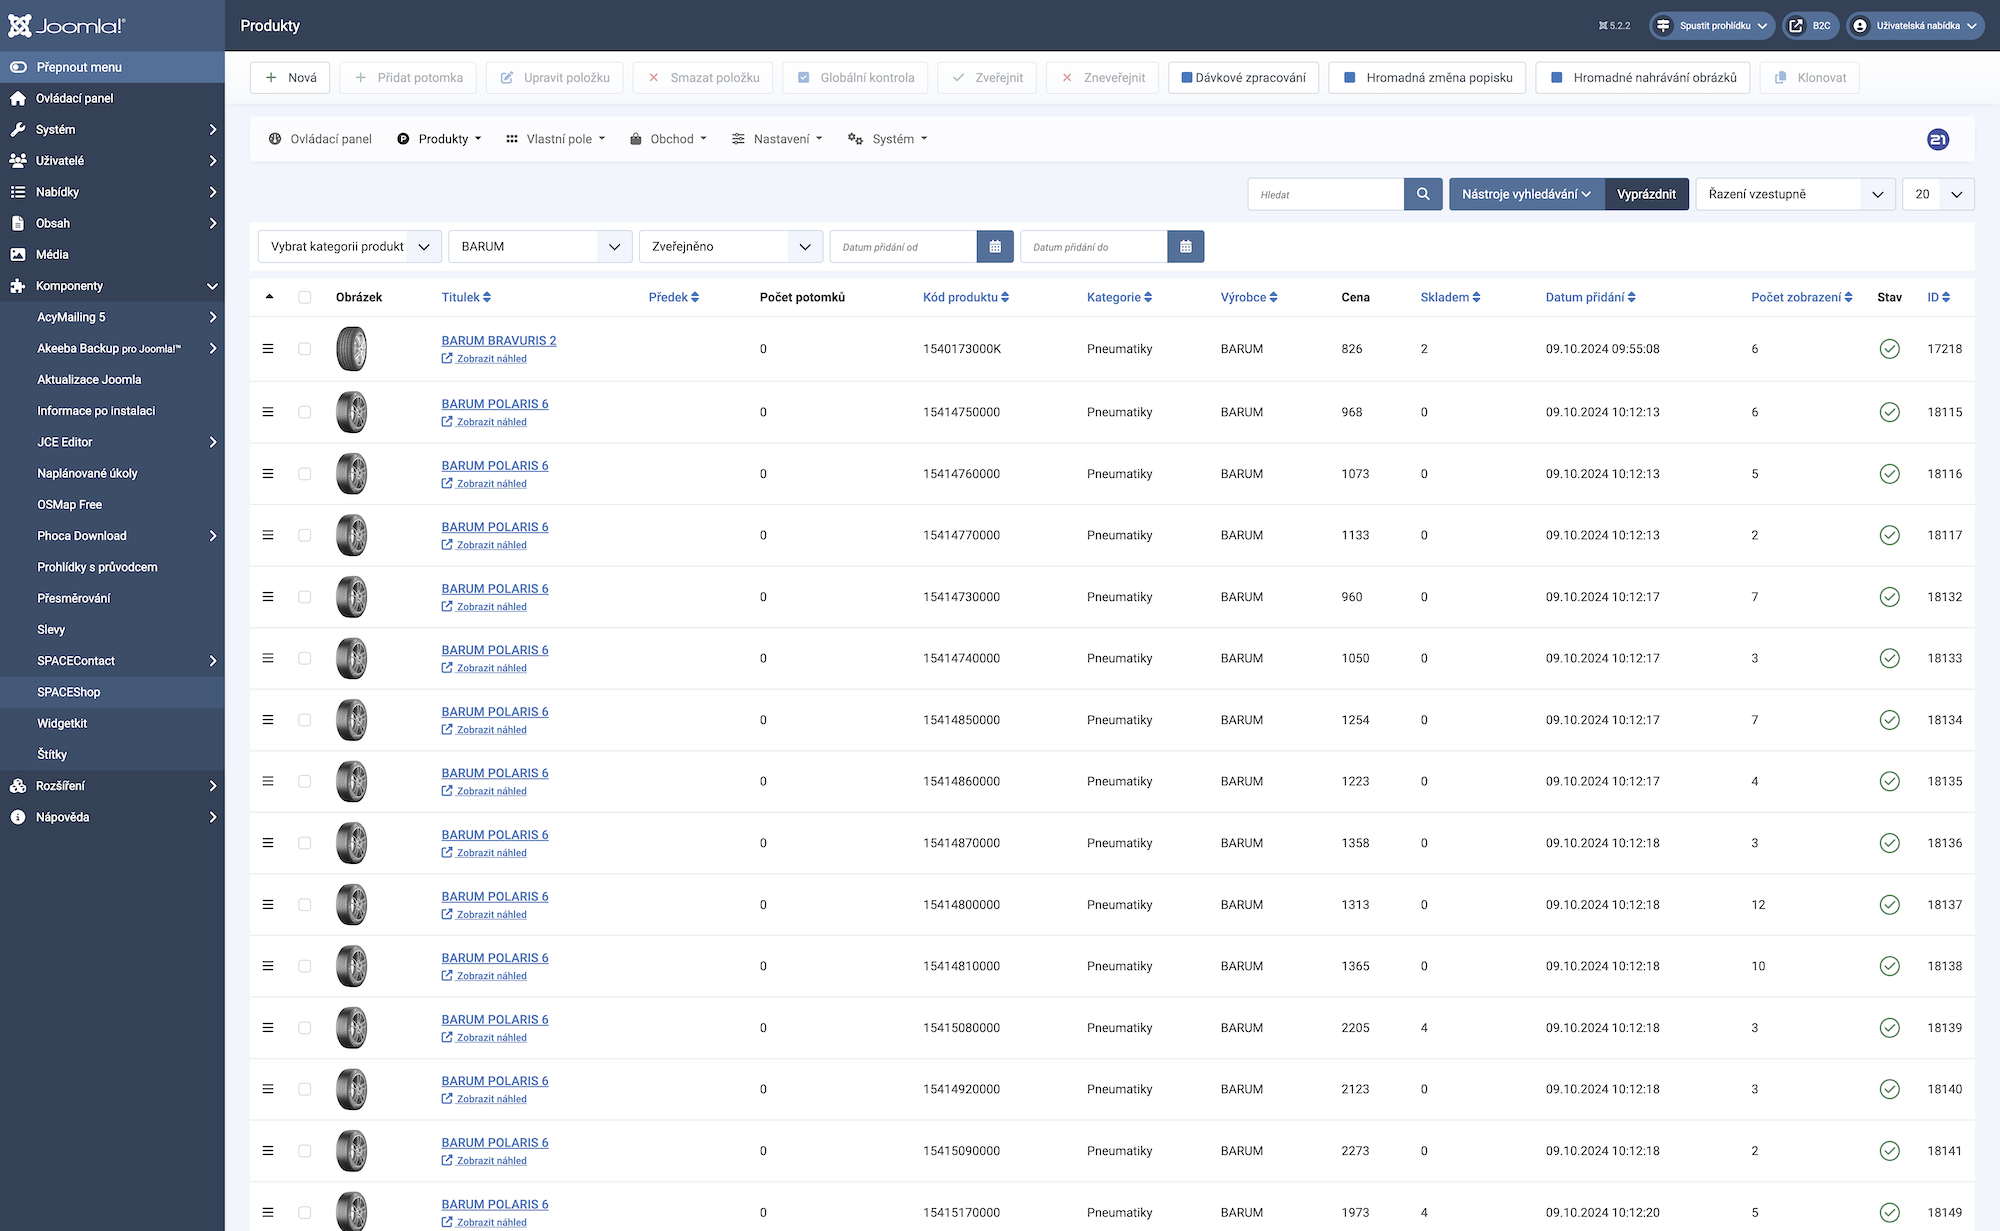
Task: Expand the Nástroje vyhledávání options
Action: coord(1526,194)
